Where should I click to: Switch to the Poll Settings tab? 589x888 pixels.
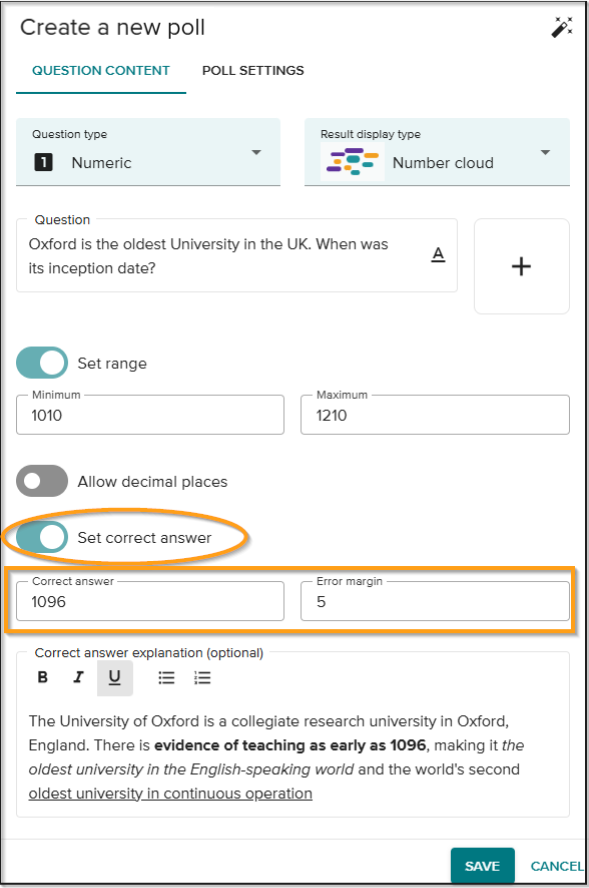tap(253, 71)
